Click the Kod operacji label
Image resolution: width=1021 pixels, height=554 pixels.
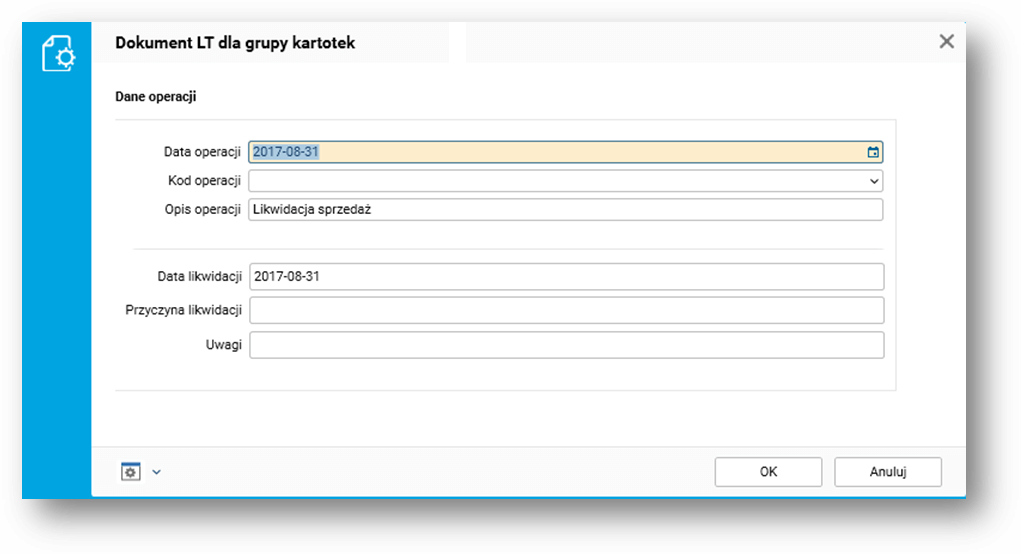pyautogui.click(x=204, y=180)
